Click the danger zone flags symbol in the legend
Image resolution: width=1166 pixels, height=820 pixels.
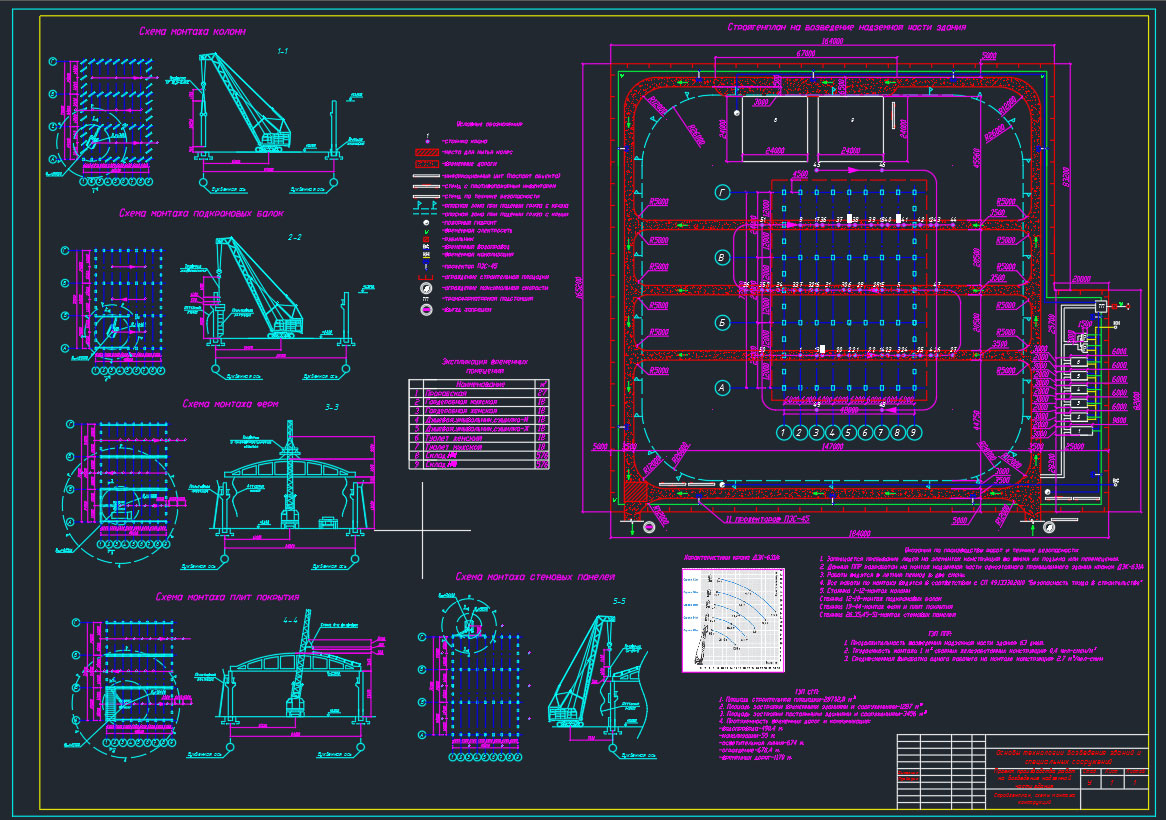[x=426, y=204]
